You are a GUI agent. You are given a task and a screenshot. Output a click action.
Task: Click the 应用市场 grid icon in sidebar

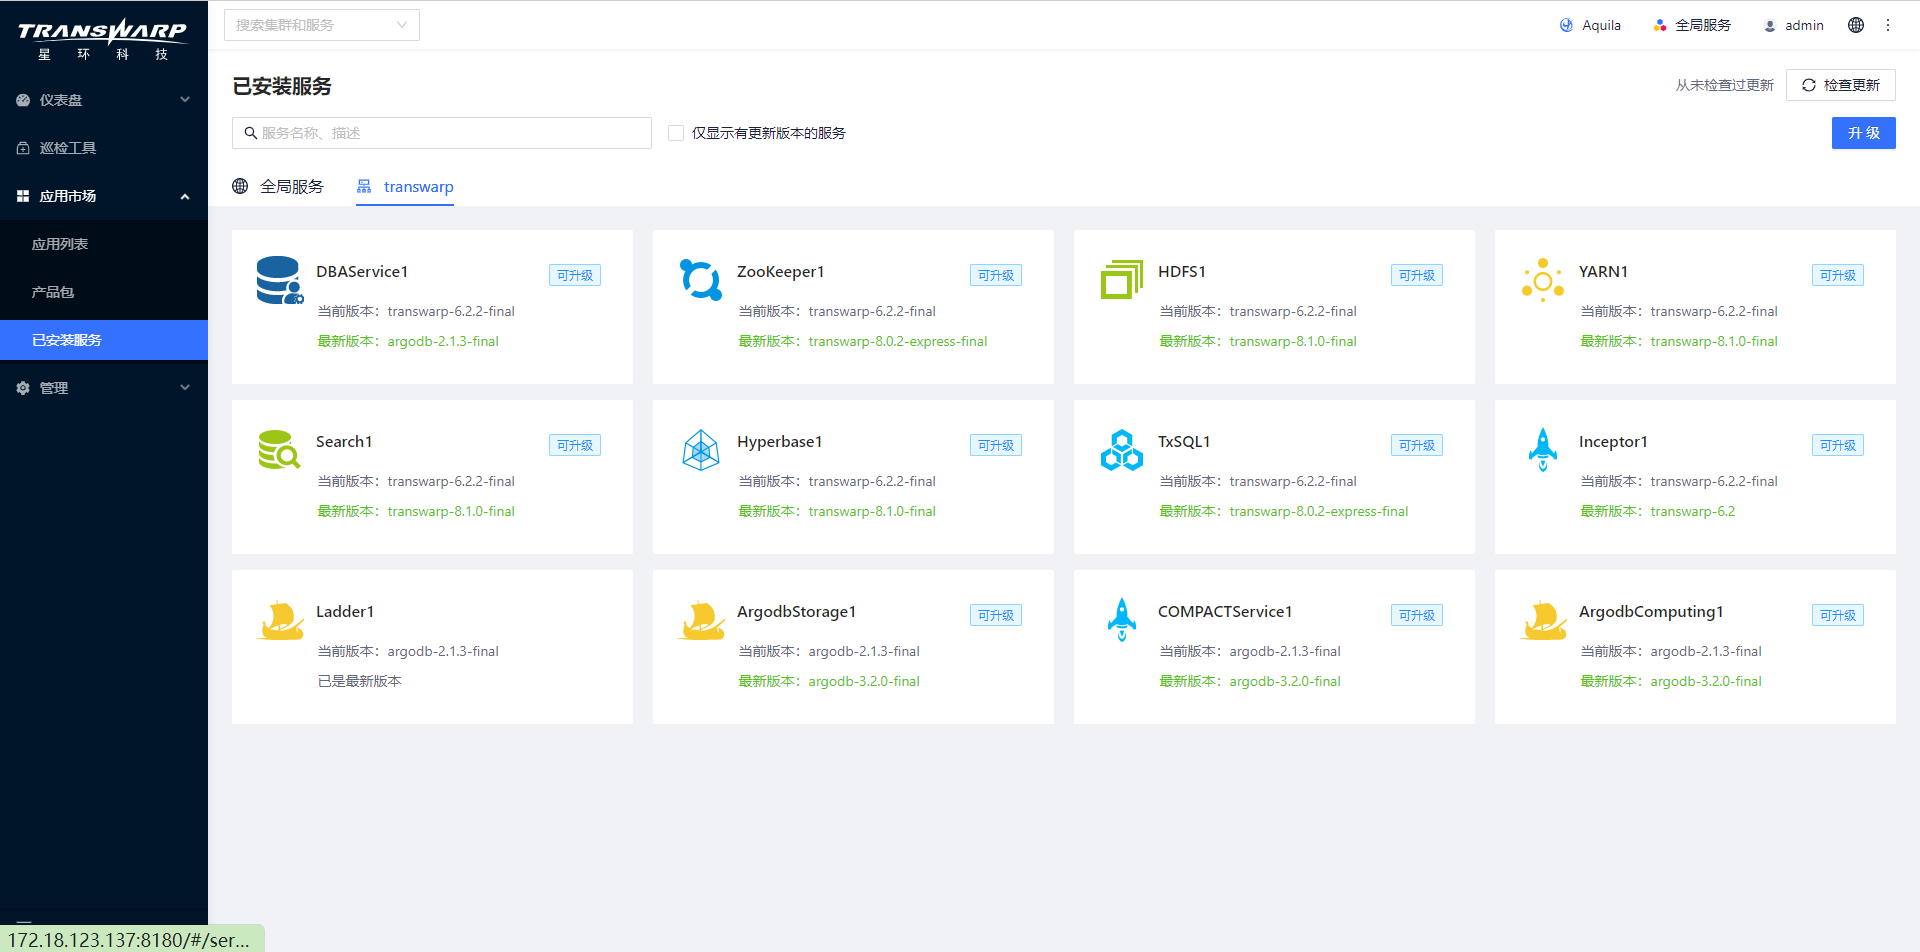coord(23,196)
